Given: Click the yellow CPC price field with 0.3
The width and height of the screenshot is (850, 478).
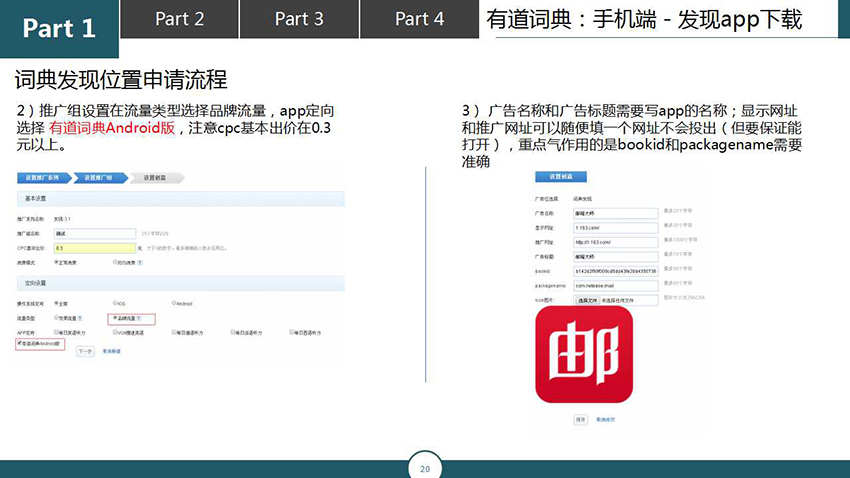Looking at the screenshot, I should click(x=95, y=248).
